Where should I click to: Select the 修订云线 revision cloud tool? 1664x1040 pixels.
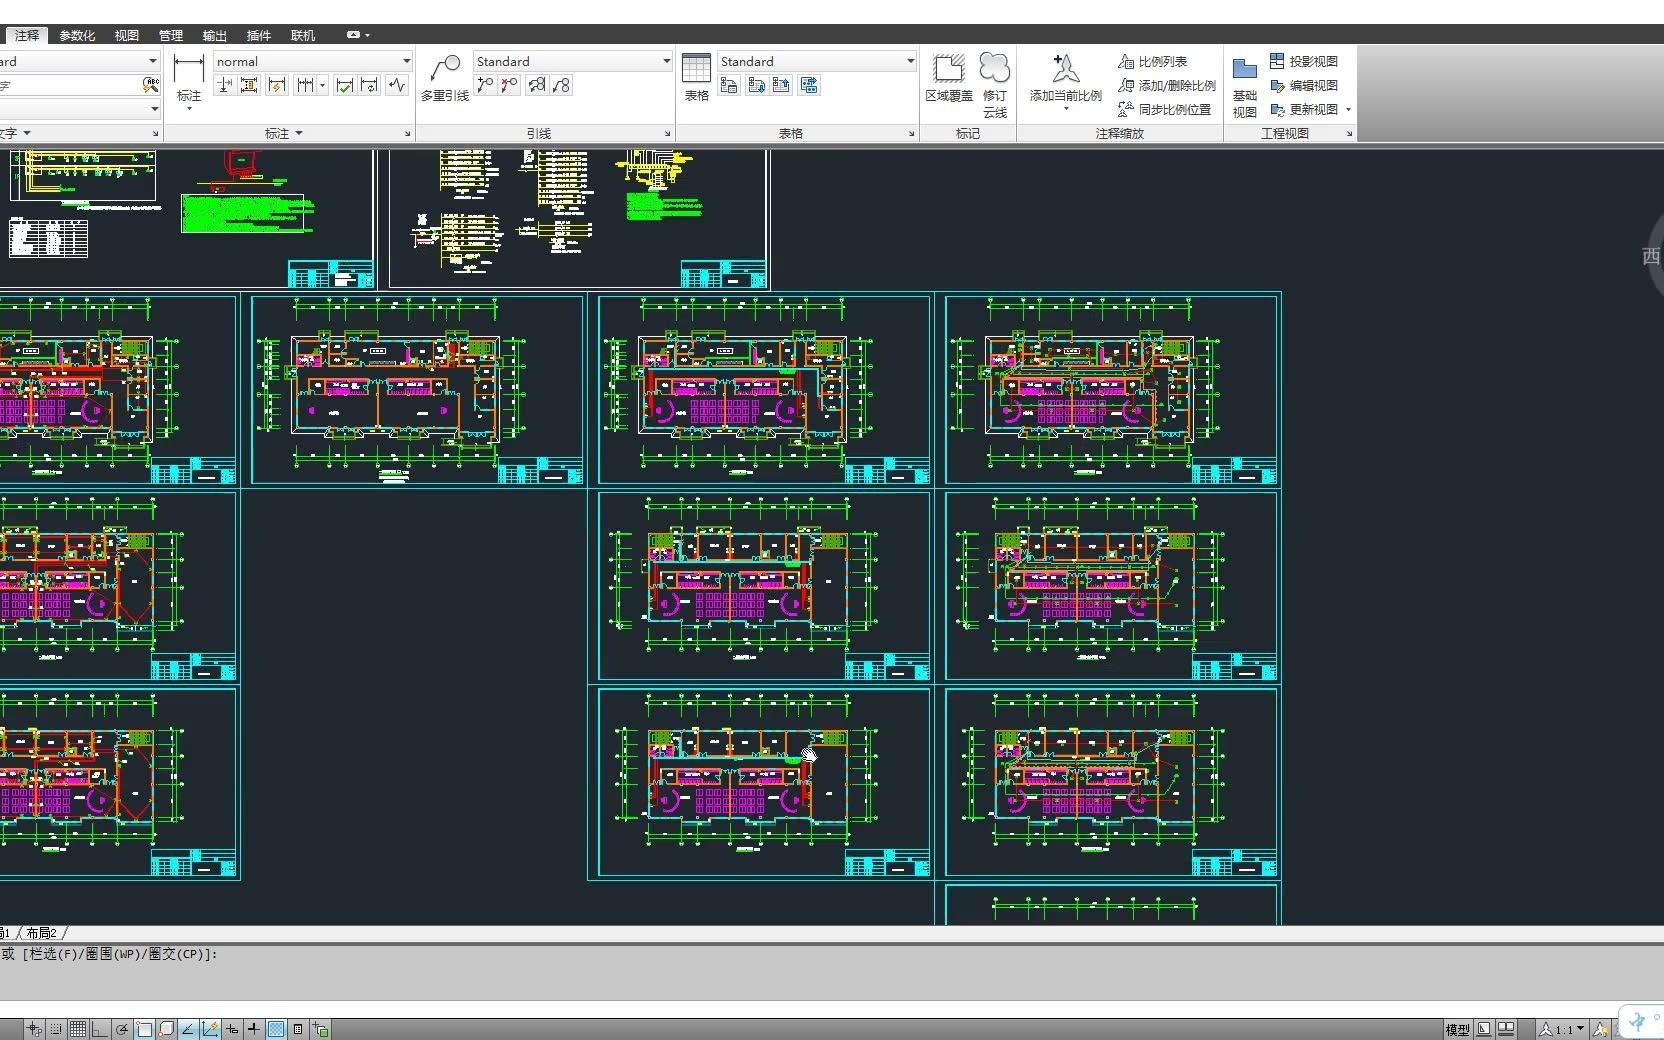[x=995, y=85]
